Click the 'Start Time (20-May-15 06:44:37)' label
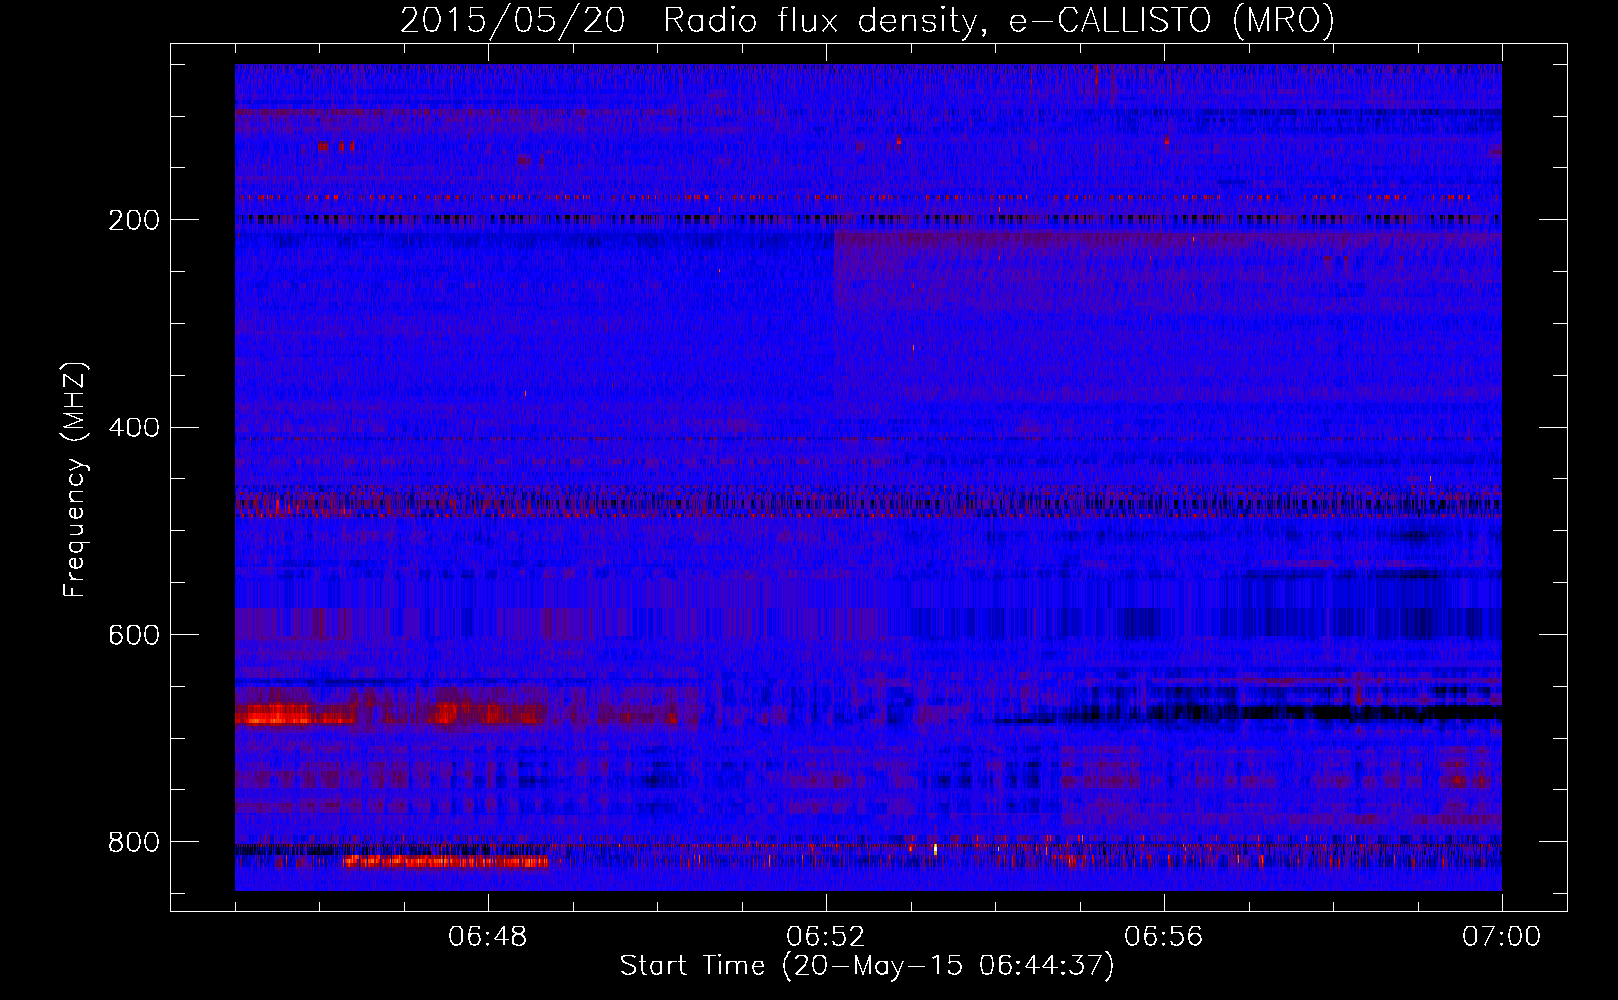The height and width of the screenshot is (1000, 1618). tap(867, 965)
